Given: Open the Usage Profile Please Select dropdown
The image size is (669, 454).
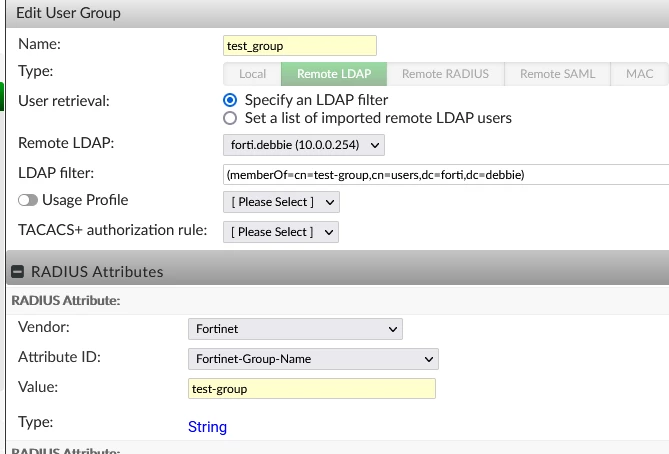Looking at the screenshot, I should [281, 202].
